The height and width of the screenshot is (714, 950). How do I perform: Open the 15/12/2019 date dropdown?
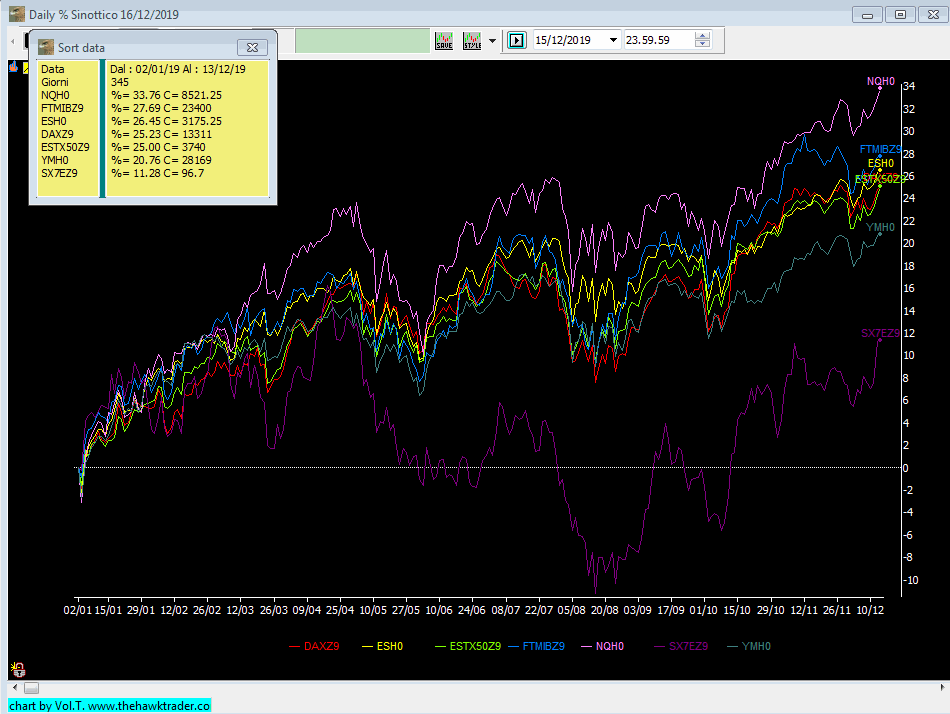click(613, 41)
